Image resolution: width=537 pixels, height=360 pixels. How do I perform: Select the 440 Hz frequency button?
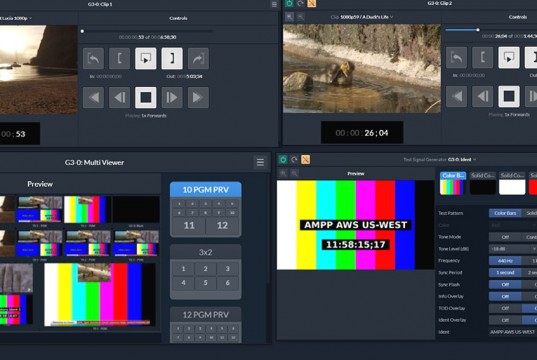(505, 261)
